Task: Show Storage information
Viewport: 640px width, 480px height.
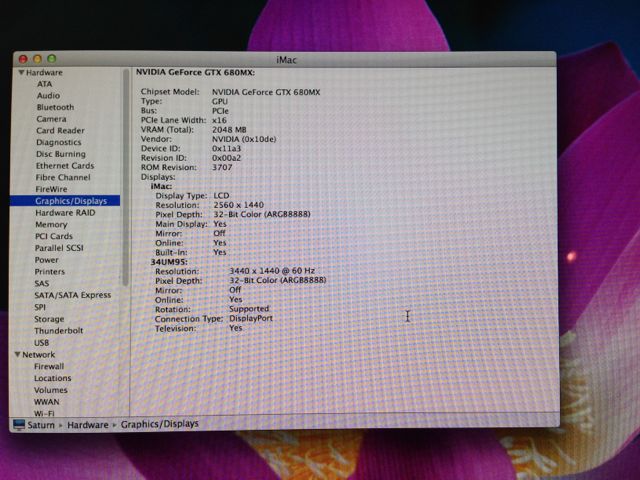Action: pyautogui.click(x=49, y=319)
